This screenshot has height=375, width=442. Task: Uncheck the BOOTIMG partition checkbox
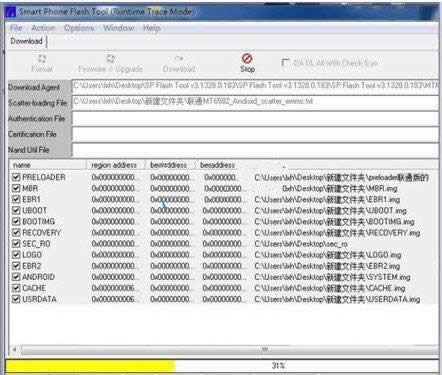(16, 221)
